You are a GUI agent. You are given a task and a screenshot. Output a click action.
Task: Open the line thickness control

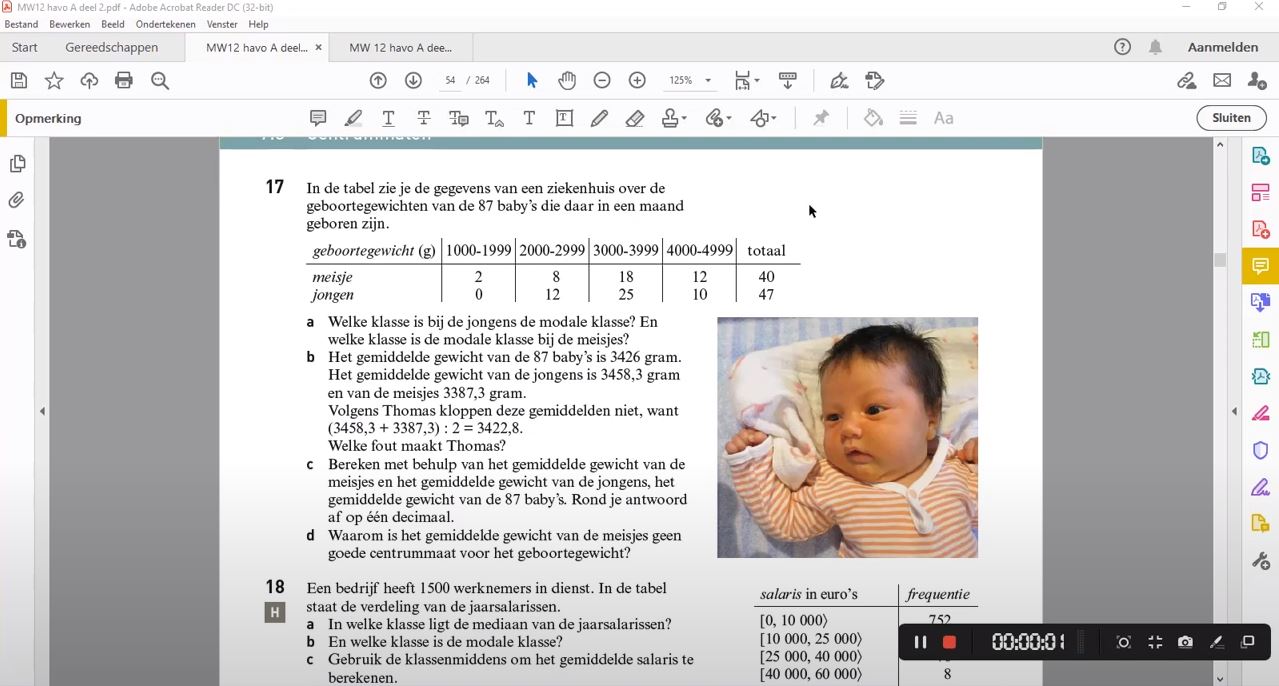[x=908, y=118]
